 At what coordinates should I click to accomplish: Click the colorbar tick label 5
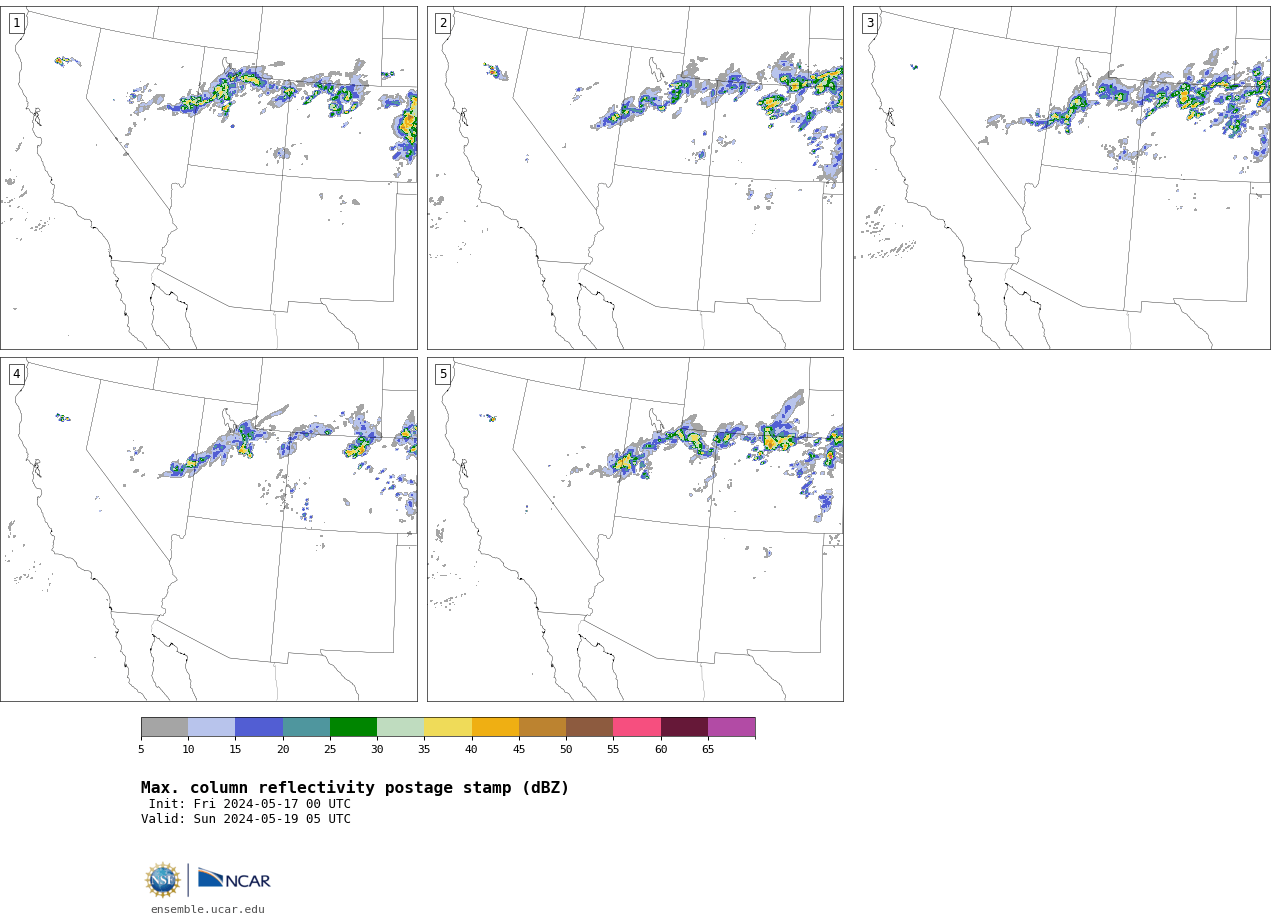[x=141, y=749]
